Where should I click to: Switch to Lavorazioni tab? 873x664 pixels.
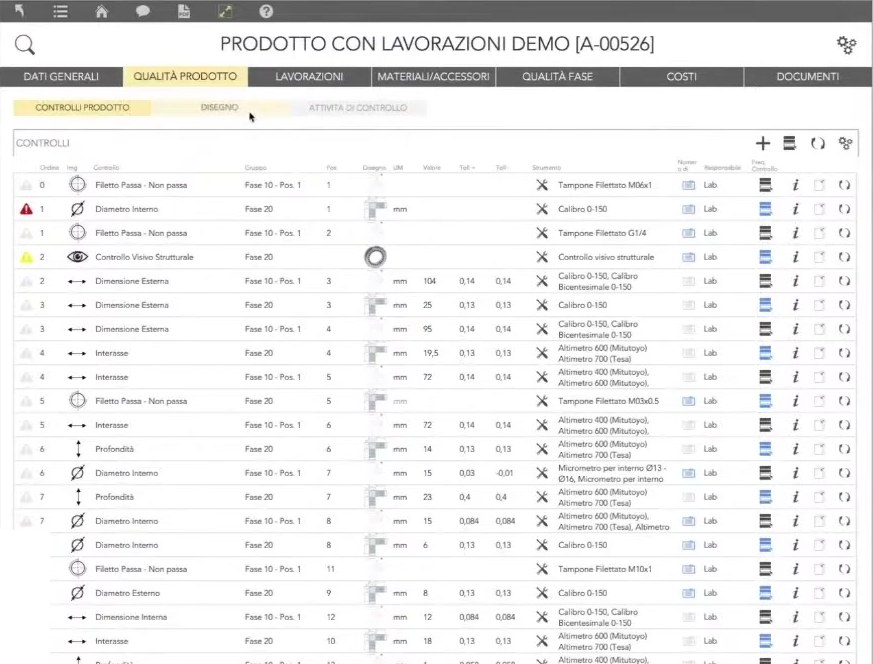[x=309, y=77]
